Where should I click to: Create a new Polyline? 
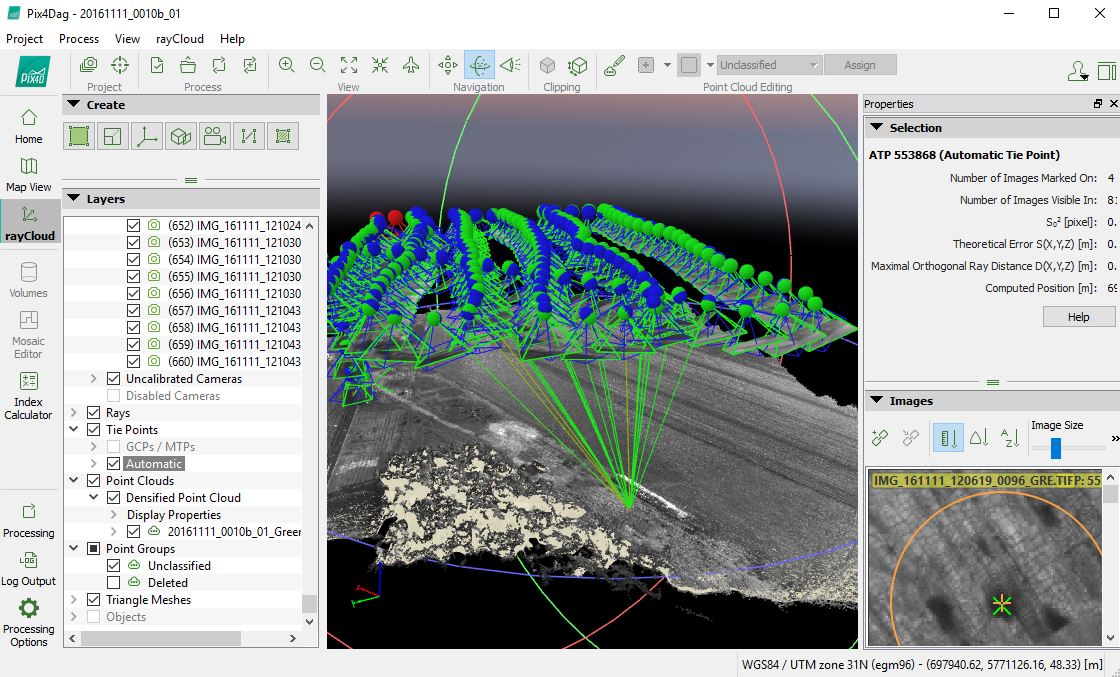[249, 136]
